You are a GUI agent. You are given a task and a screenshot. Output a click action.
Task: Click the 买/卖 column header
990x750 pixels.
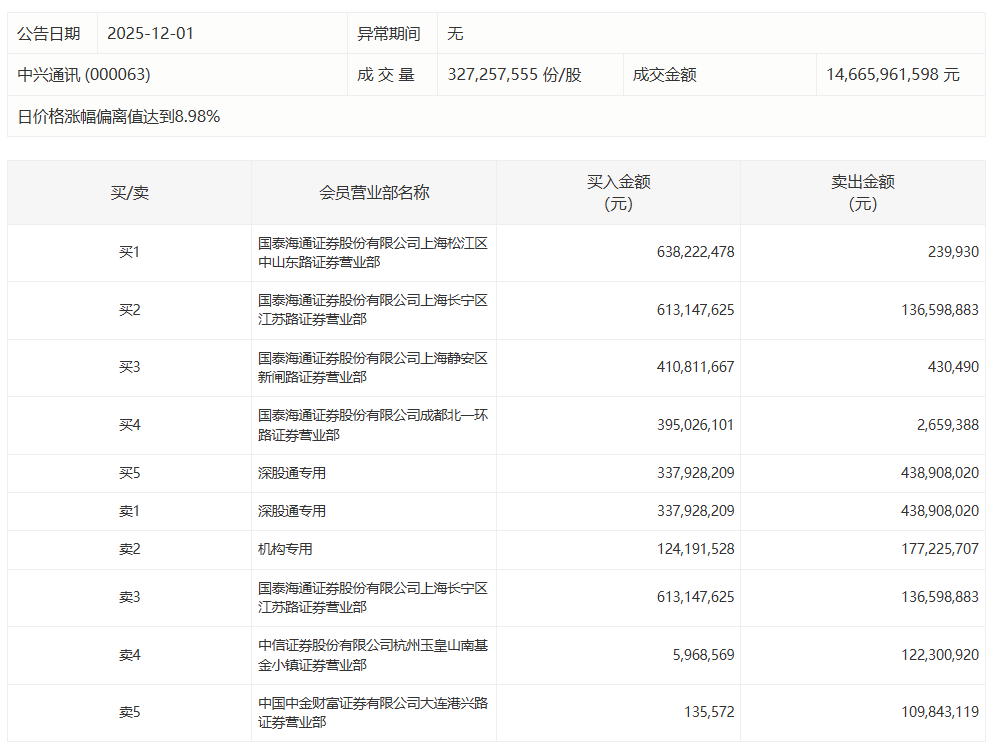(x=129, y=192)
